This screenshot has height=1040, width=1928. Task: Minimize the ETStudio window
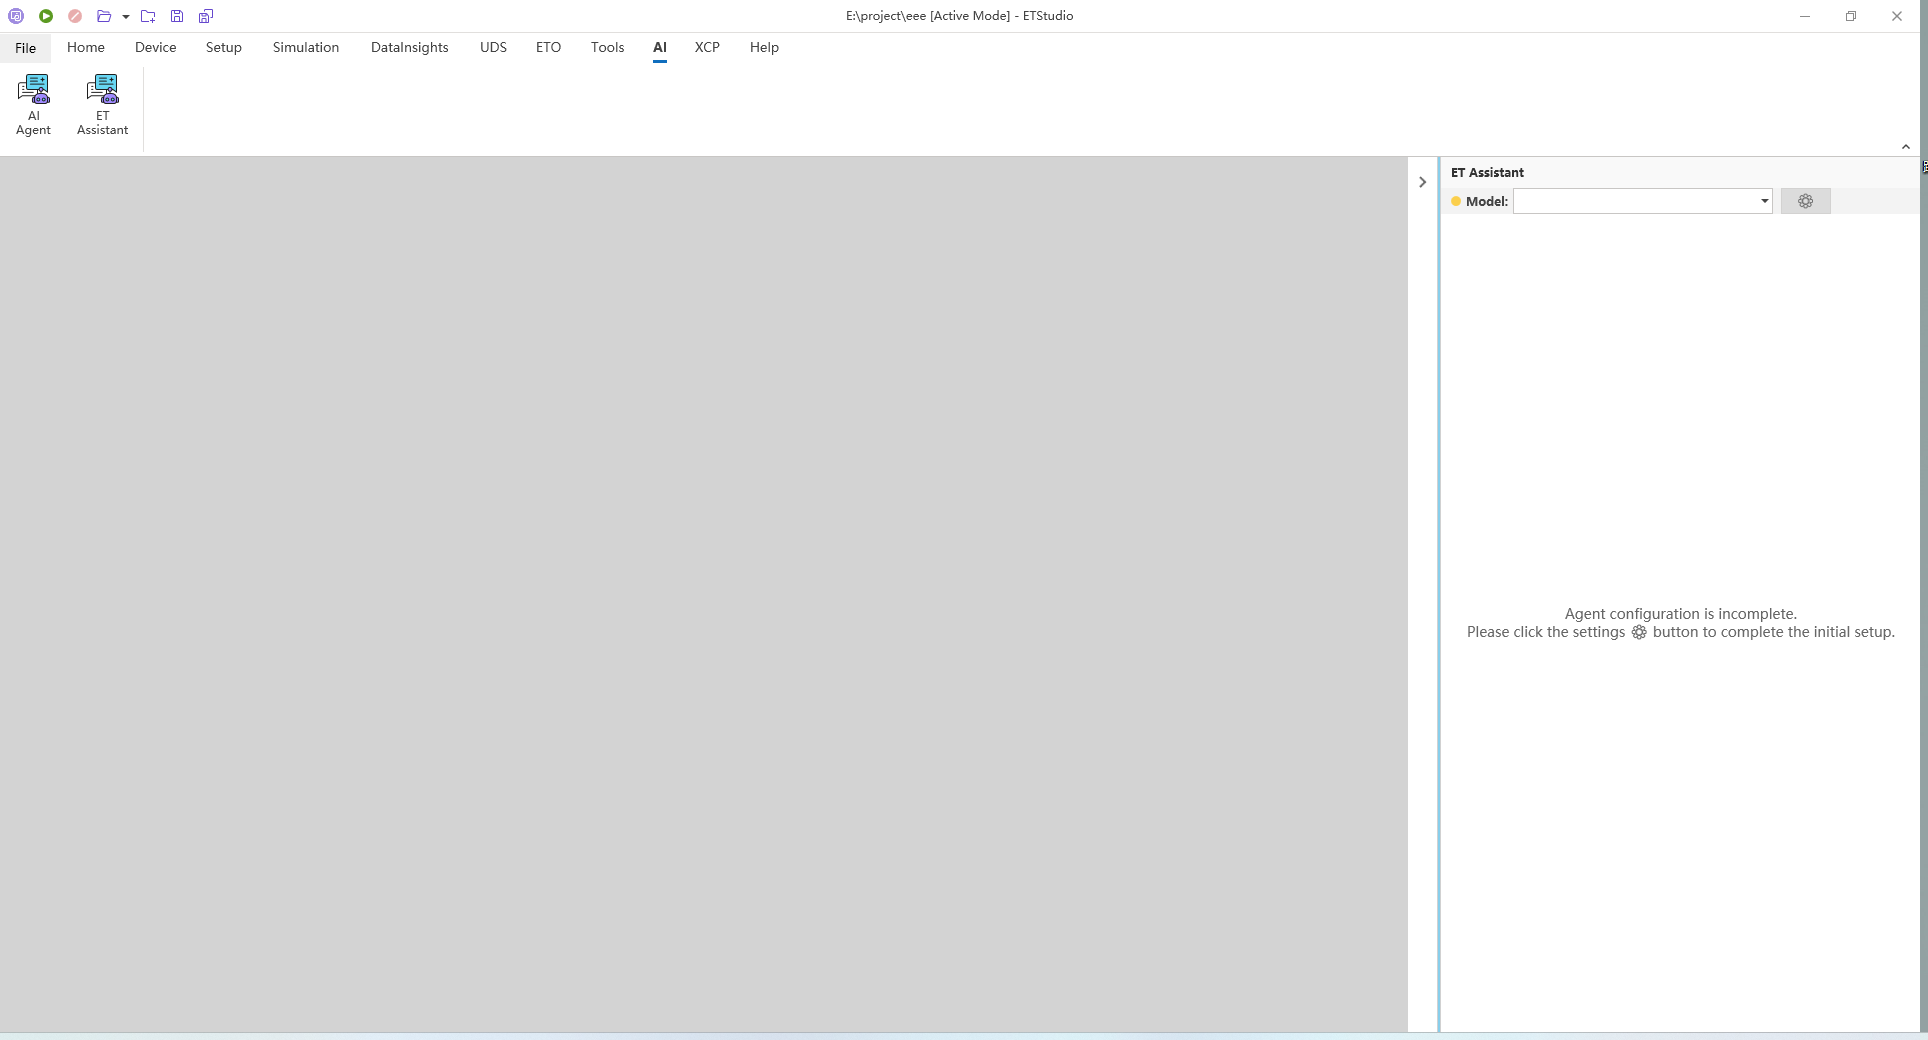tap(1805, 16)
